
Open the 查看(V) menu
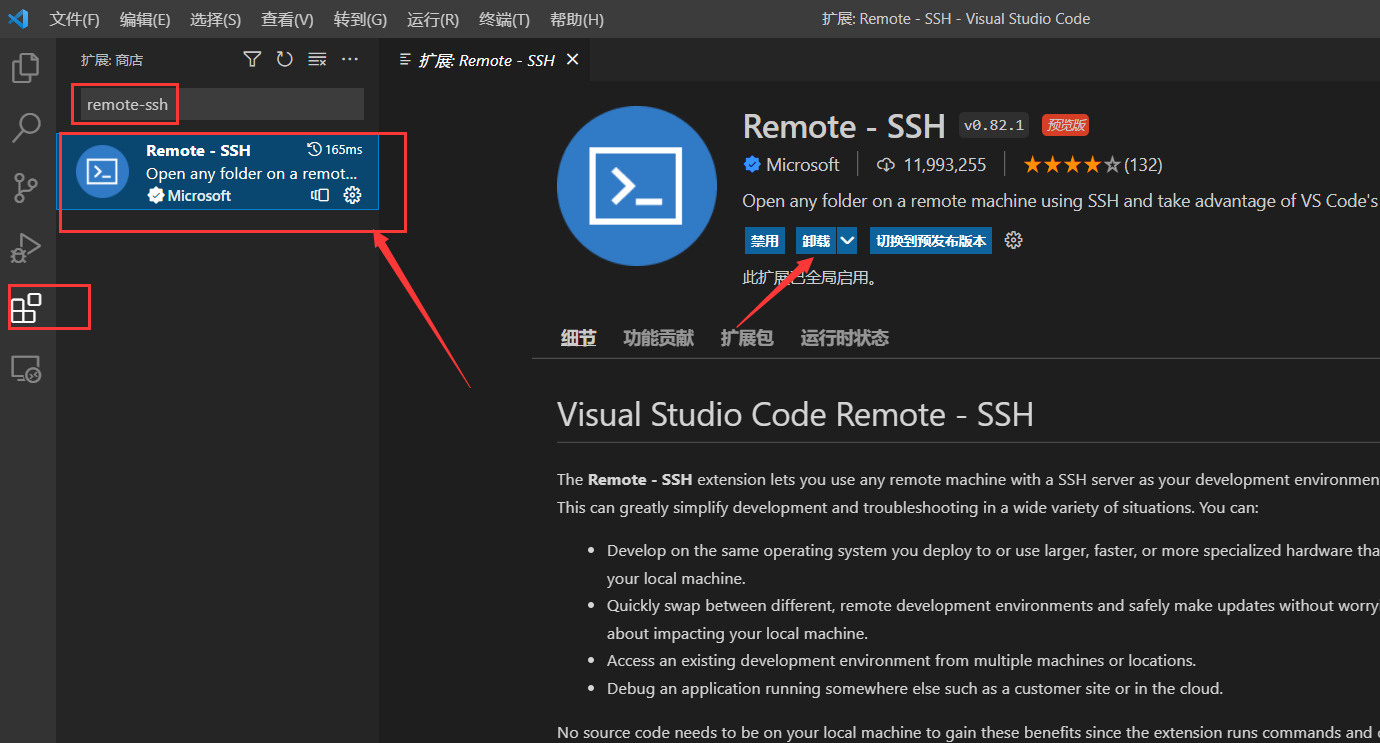point(287,19)
